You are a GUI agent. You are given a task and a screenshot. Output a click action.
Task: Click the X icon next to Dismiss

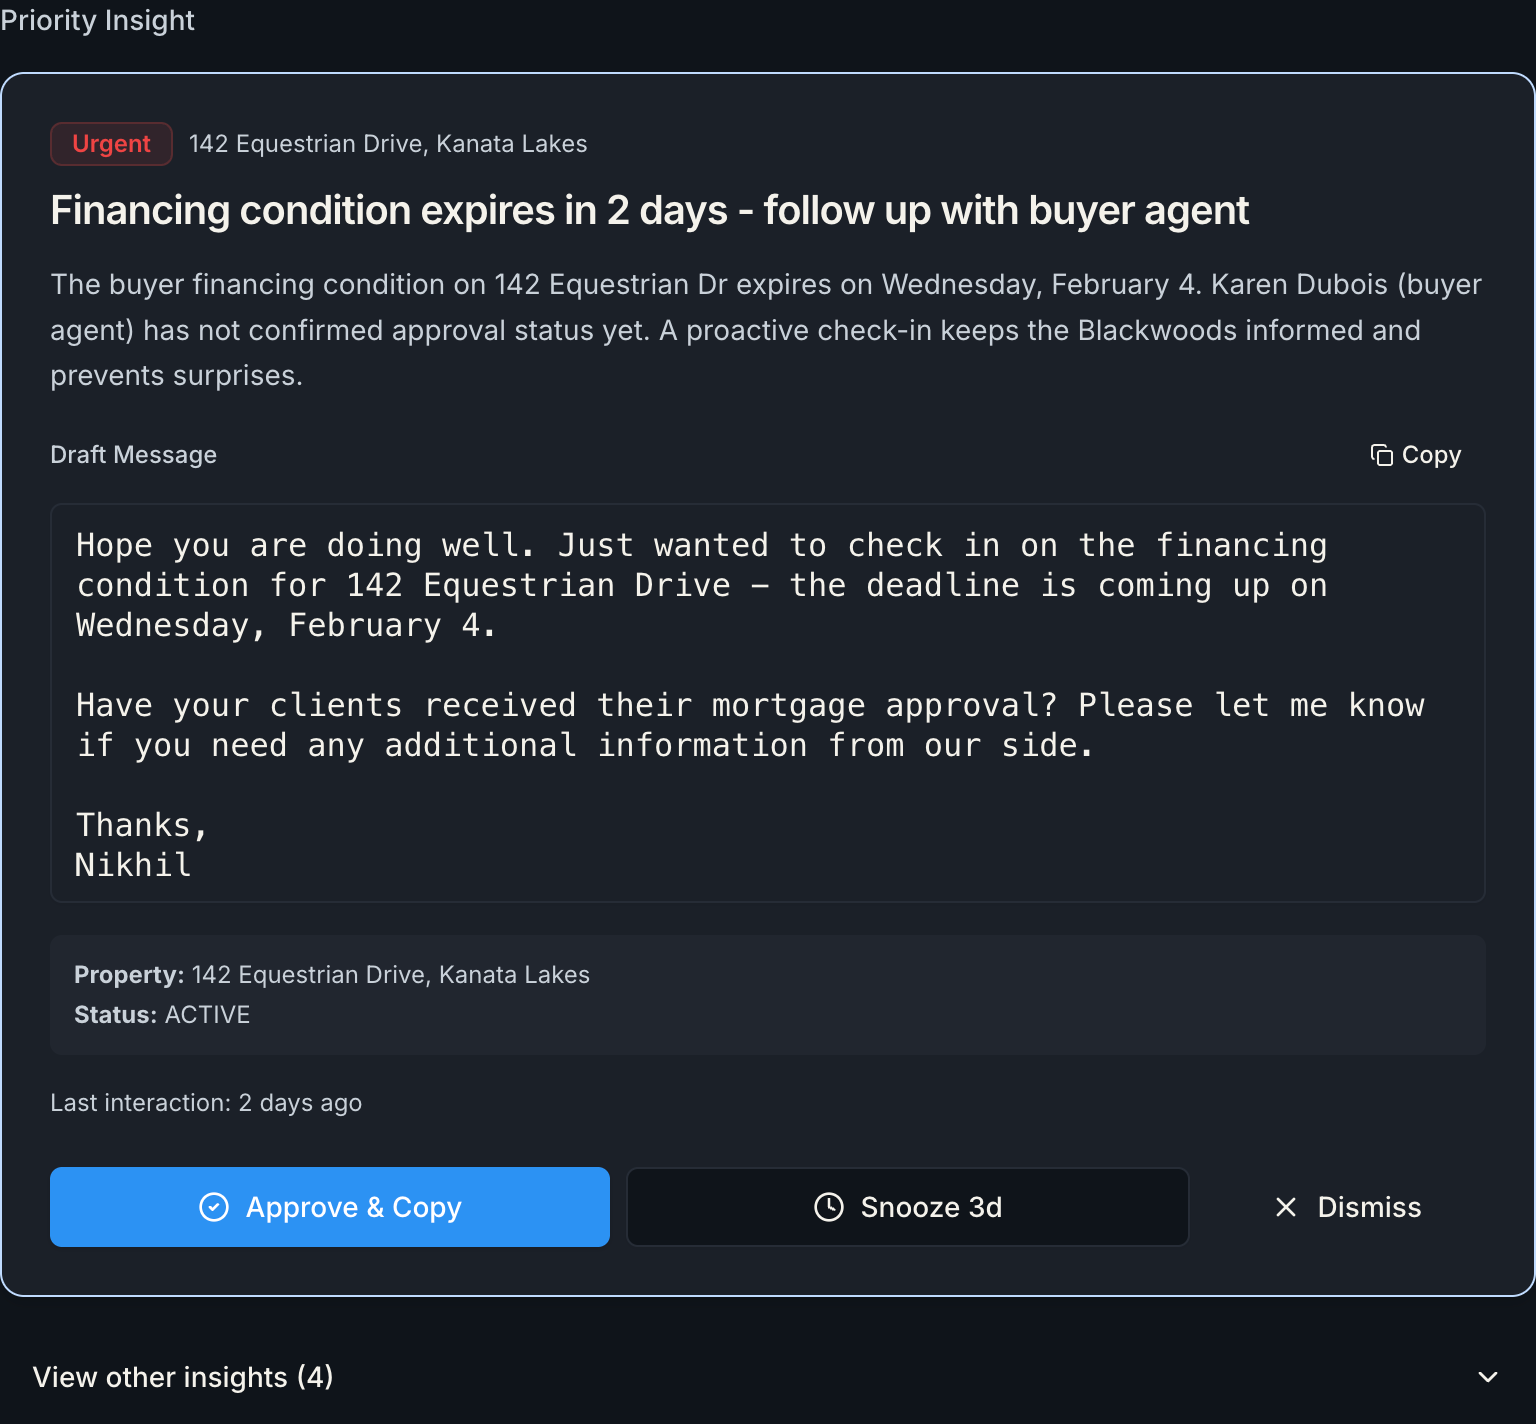(1285, 1207)
